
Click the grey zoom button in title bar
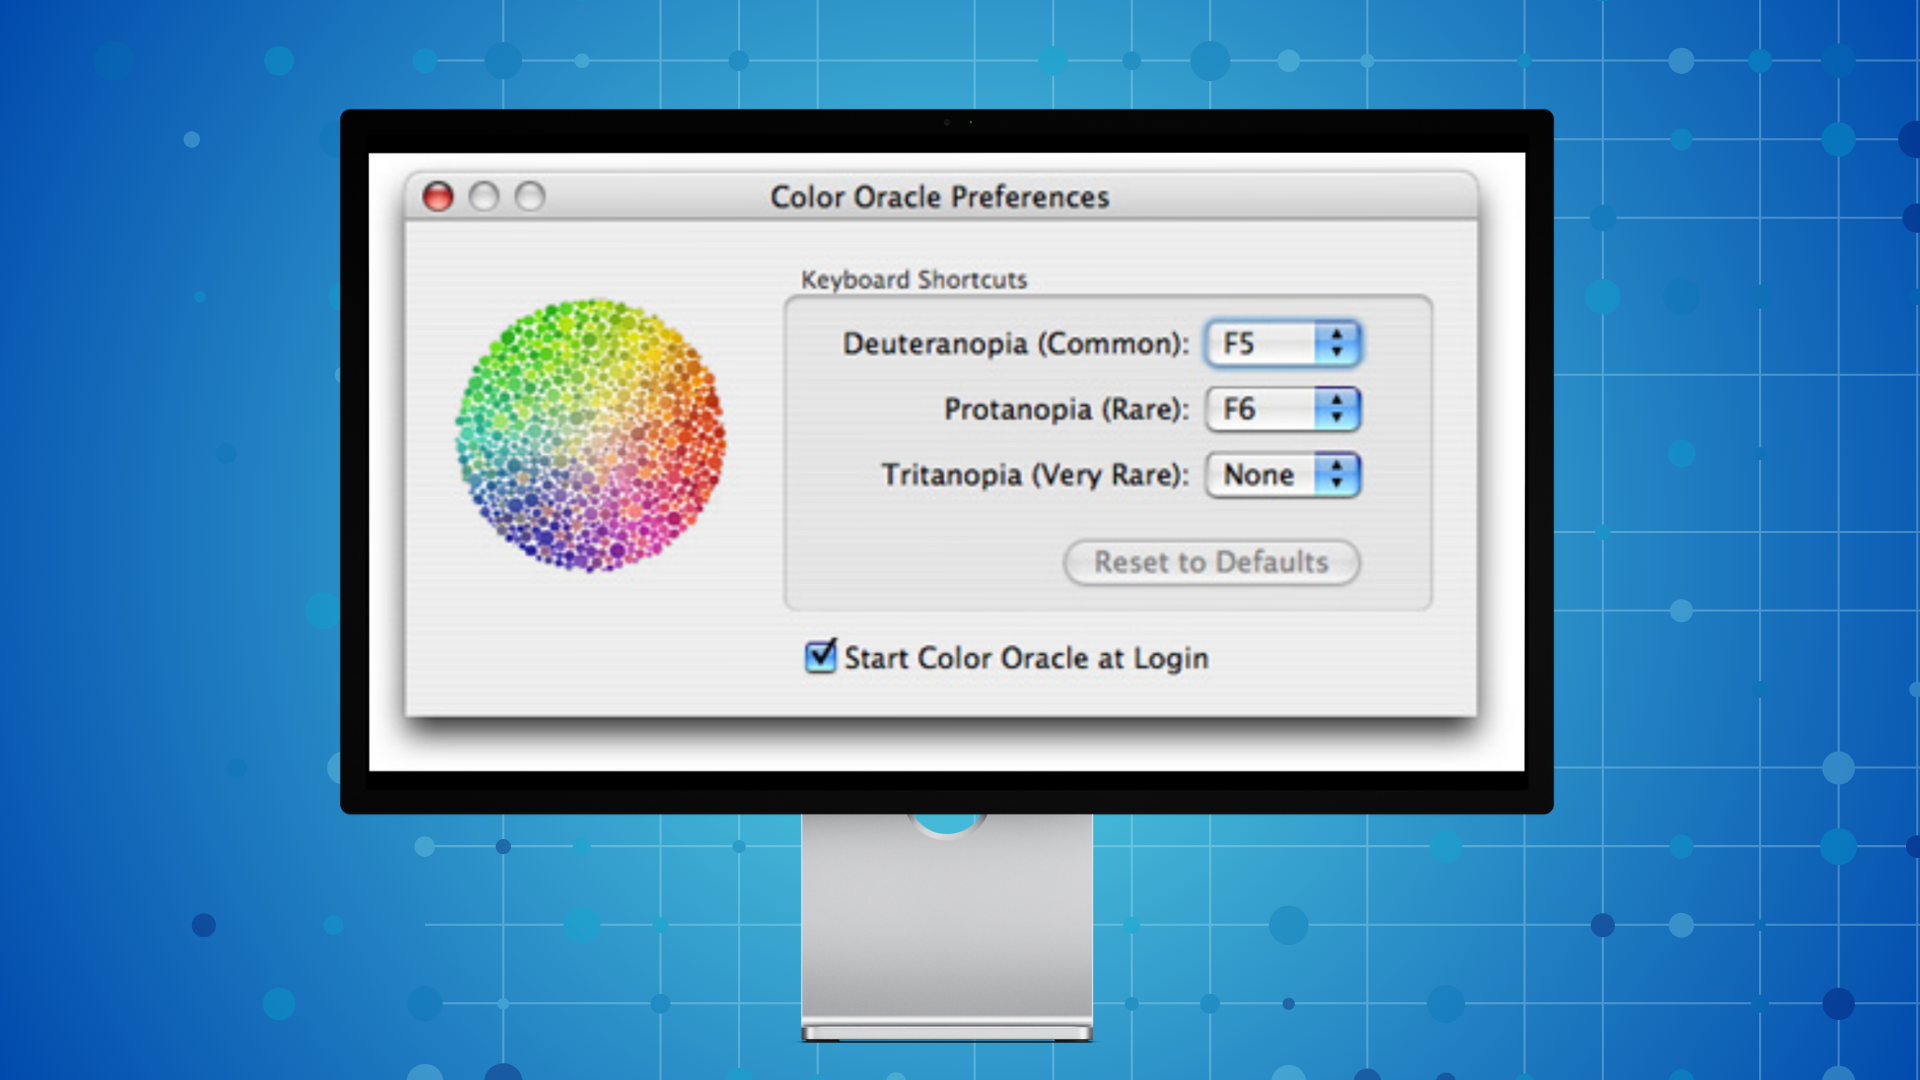click(x=530, y=197)
